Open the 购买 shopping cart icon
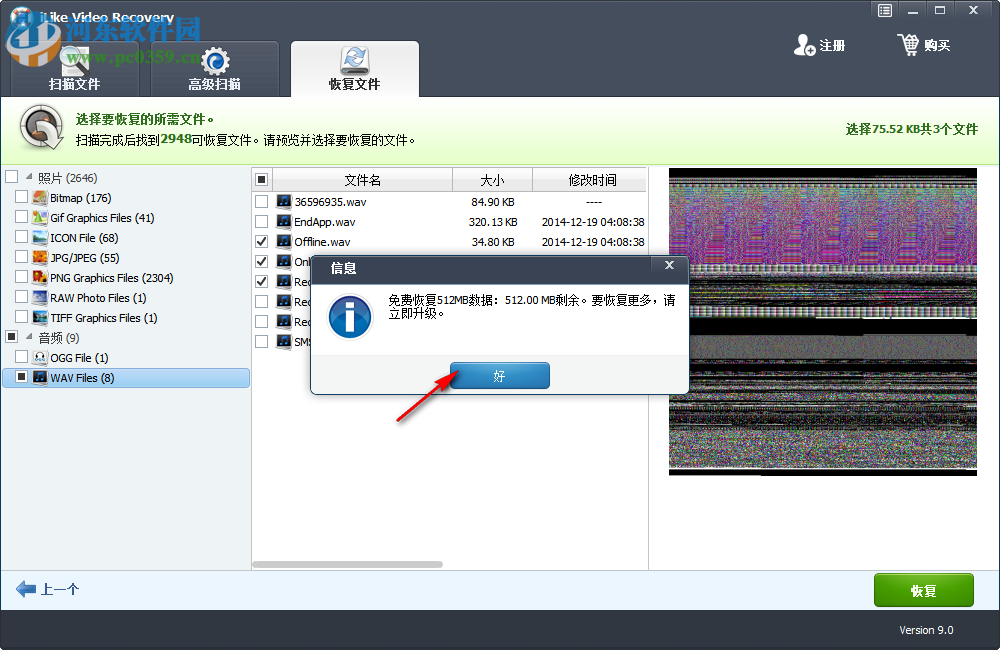 point(910,44)
